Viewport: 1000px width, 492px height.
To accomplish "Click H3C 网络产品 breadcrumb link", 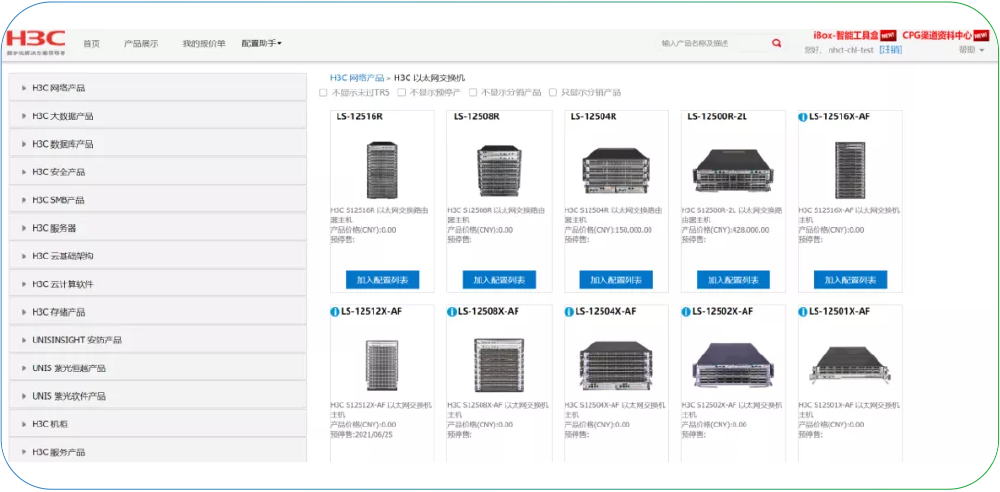I will pos(357,78).
